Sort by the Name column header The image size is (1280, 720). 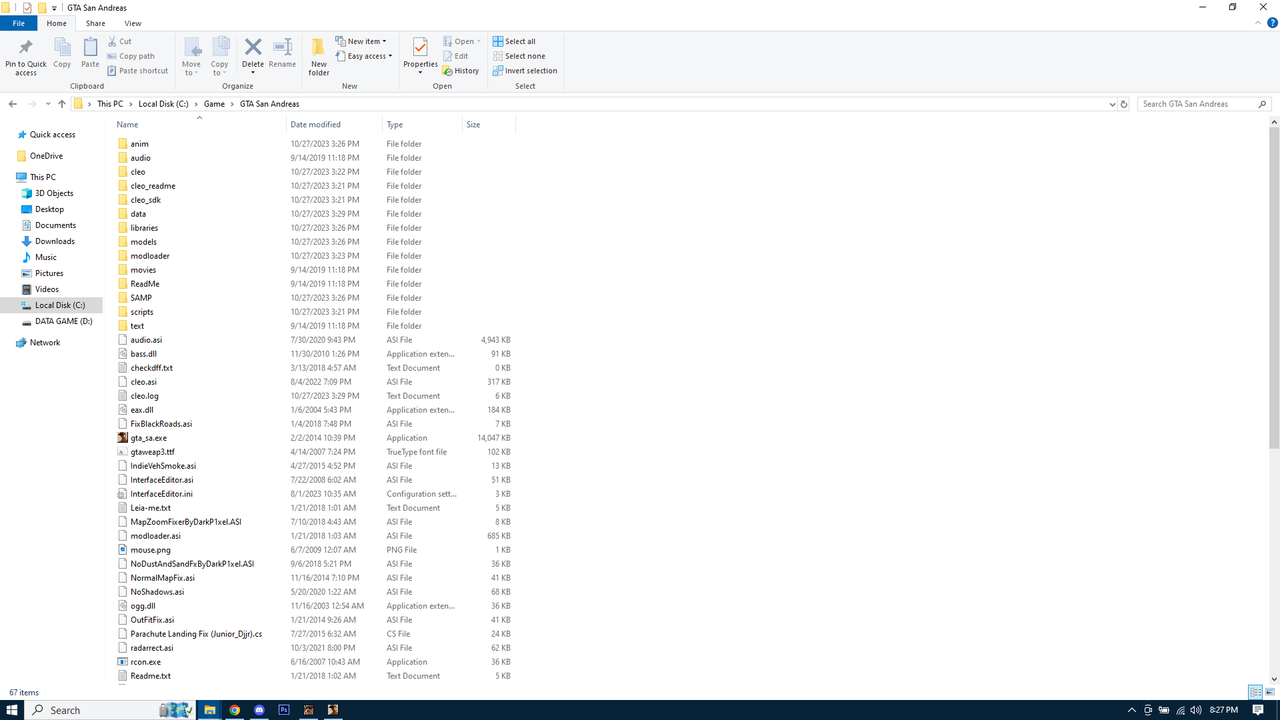tap(198, 125)
